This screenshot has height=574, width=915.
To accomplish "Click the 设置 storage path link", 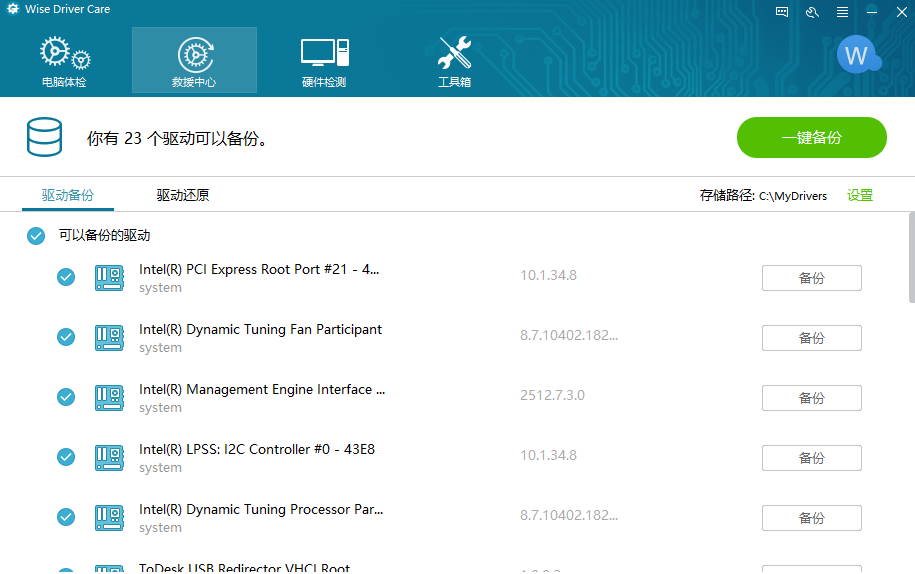I will 859,196.
